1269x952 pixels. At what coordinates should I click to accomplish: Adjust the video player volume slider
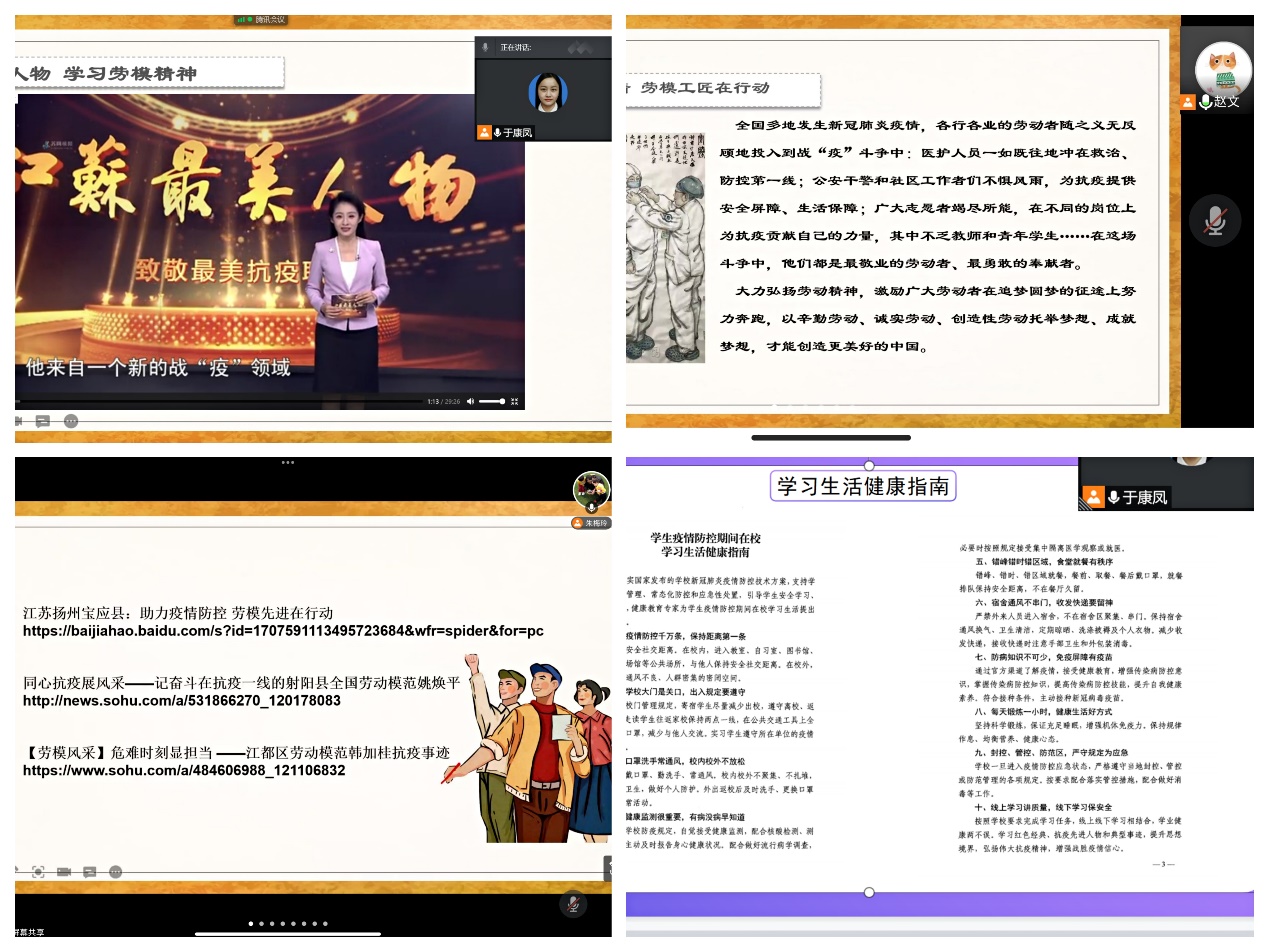491,401
